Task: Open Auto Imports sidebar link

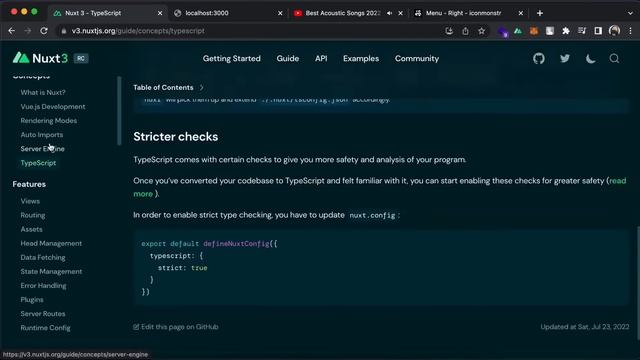Action: coord(42,135)
